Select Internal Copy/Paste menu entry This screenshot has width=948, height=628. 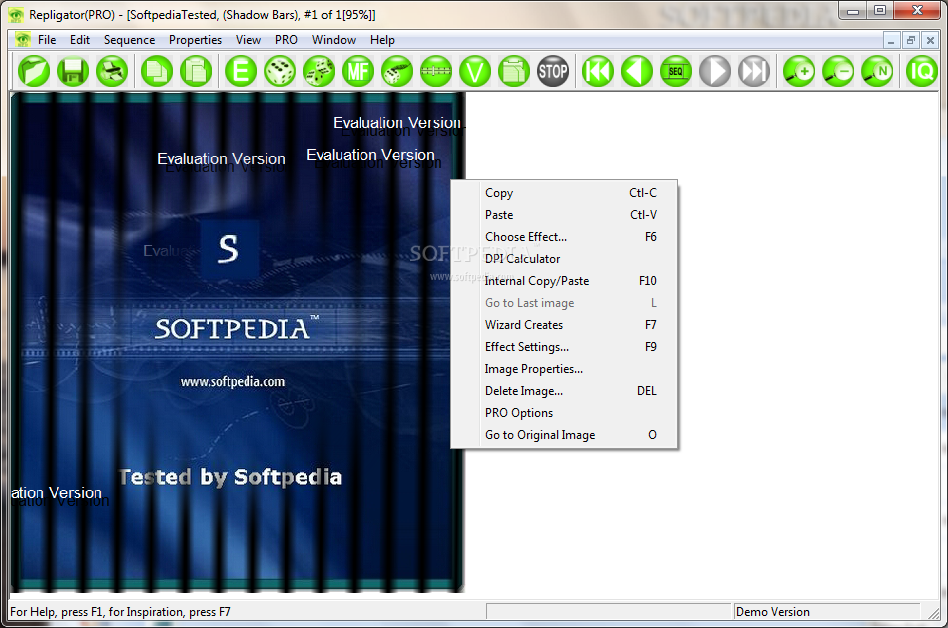[x=564, y=281]
